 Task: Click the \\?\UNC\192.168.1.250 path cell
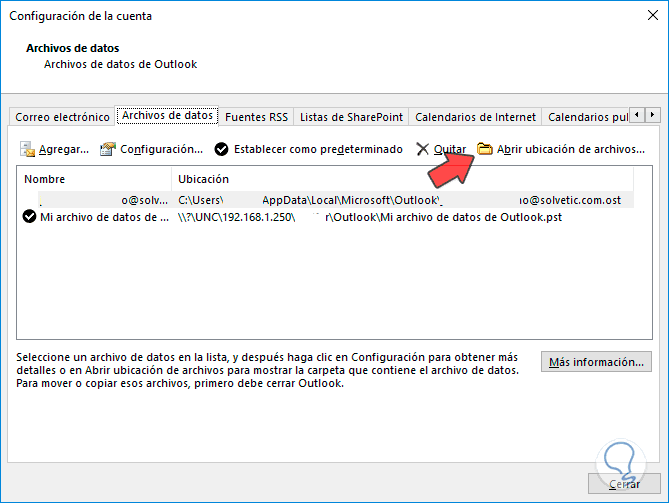(370, 217)
